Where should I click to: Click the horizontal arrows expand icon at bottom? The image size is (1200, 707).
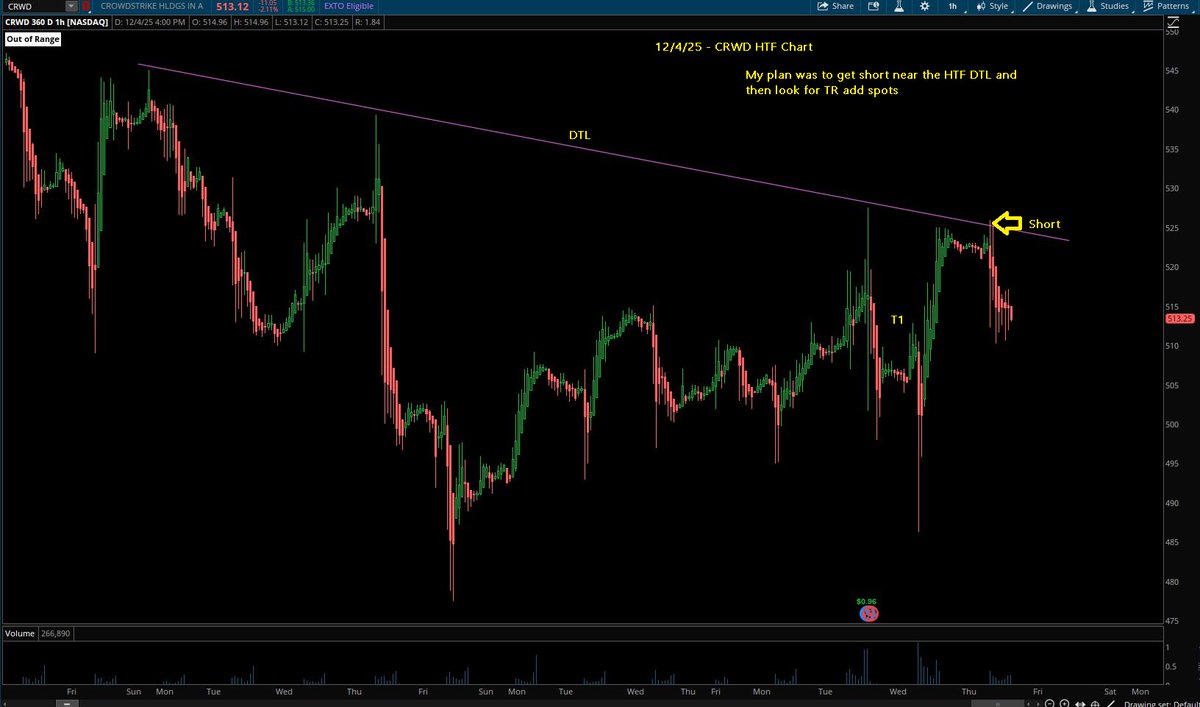coord(1080,704)
